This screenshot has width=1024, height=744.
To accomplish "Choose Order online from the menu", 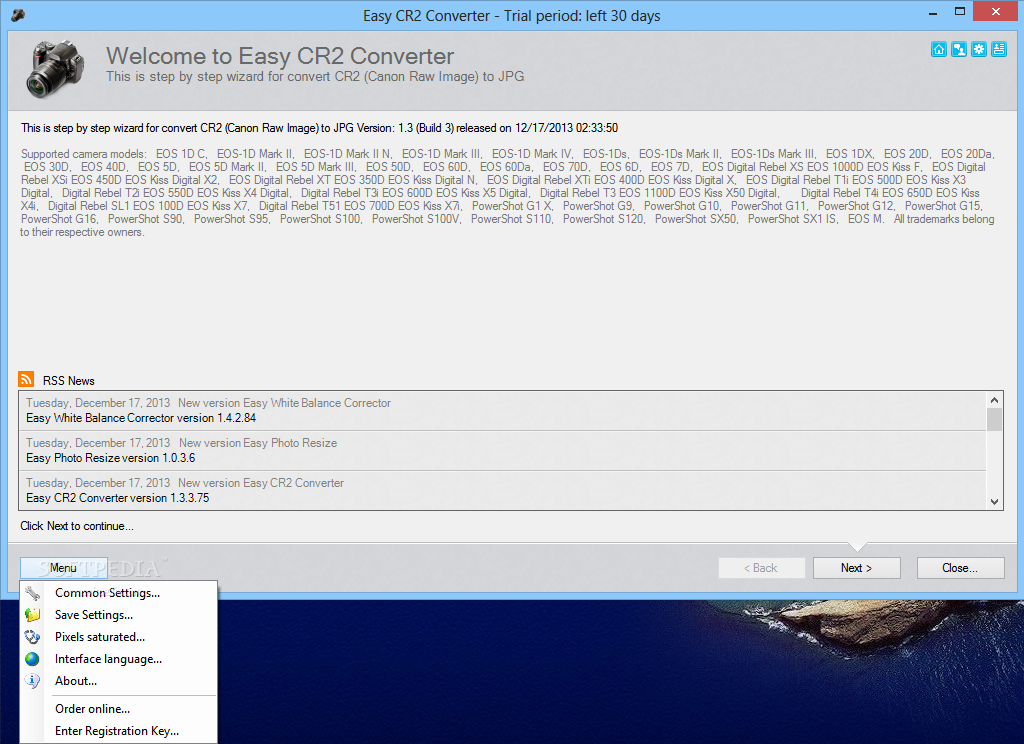I will [118, 709].
